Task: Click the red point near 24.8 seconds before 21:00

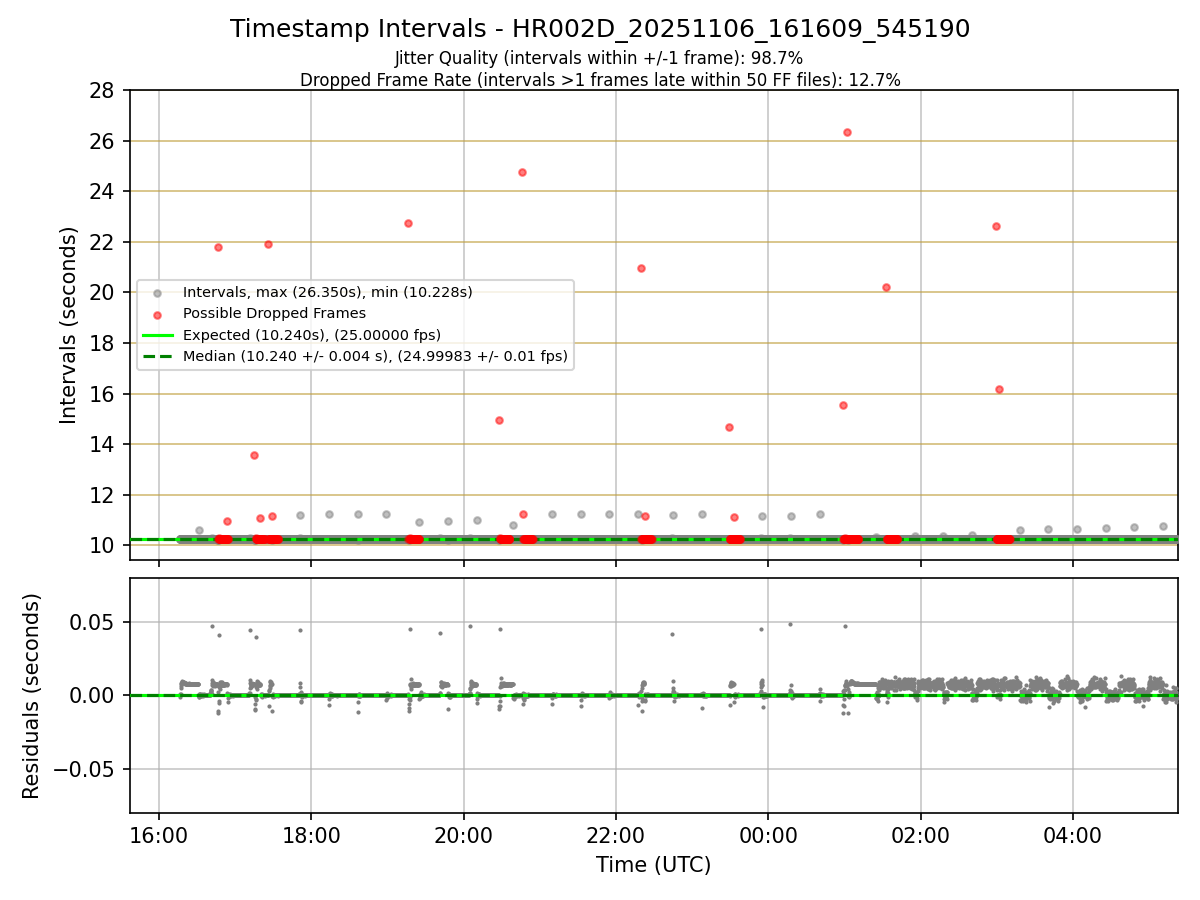Action: coord(522,172)
